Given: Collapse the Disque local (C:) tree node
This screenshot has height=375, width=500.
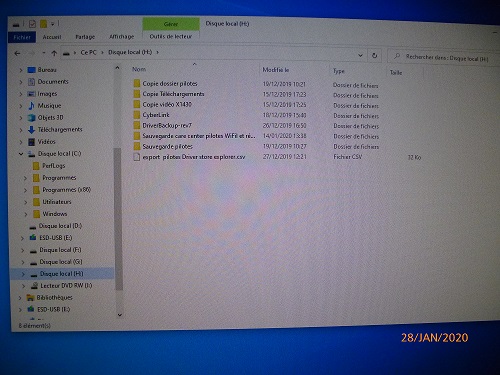Looking at the screenshot, I should (x=21, y=154).
